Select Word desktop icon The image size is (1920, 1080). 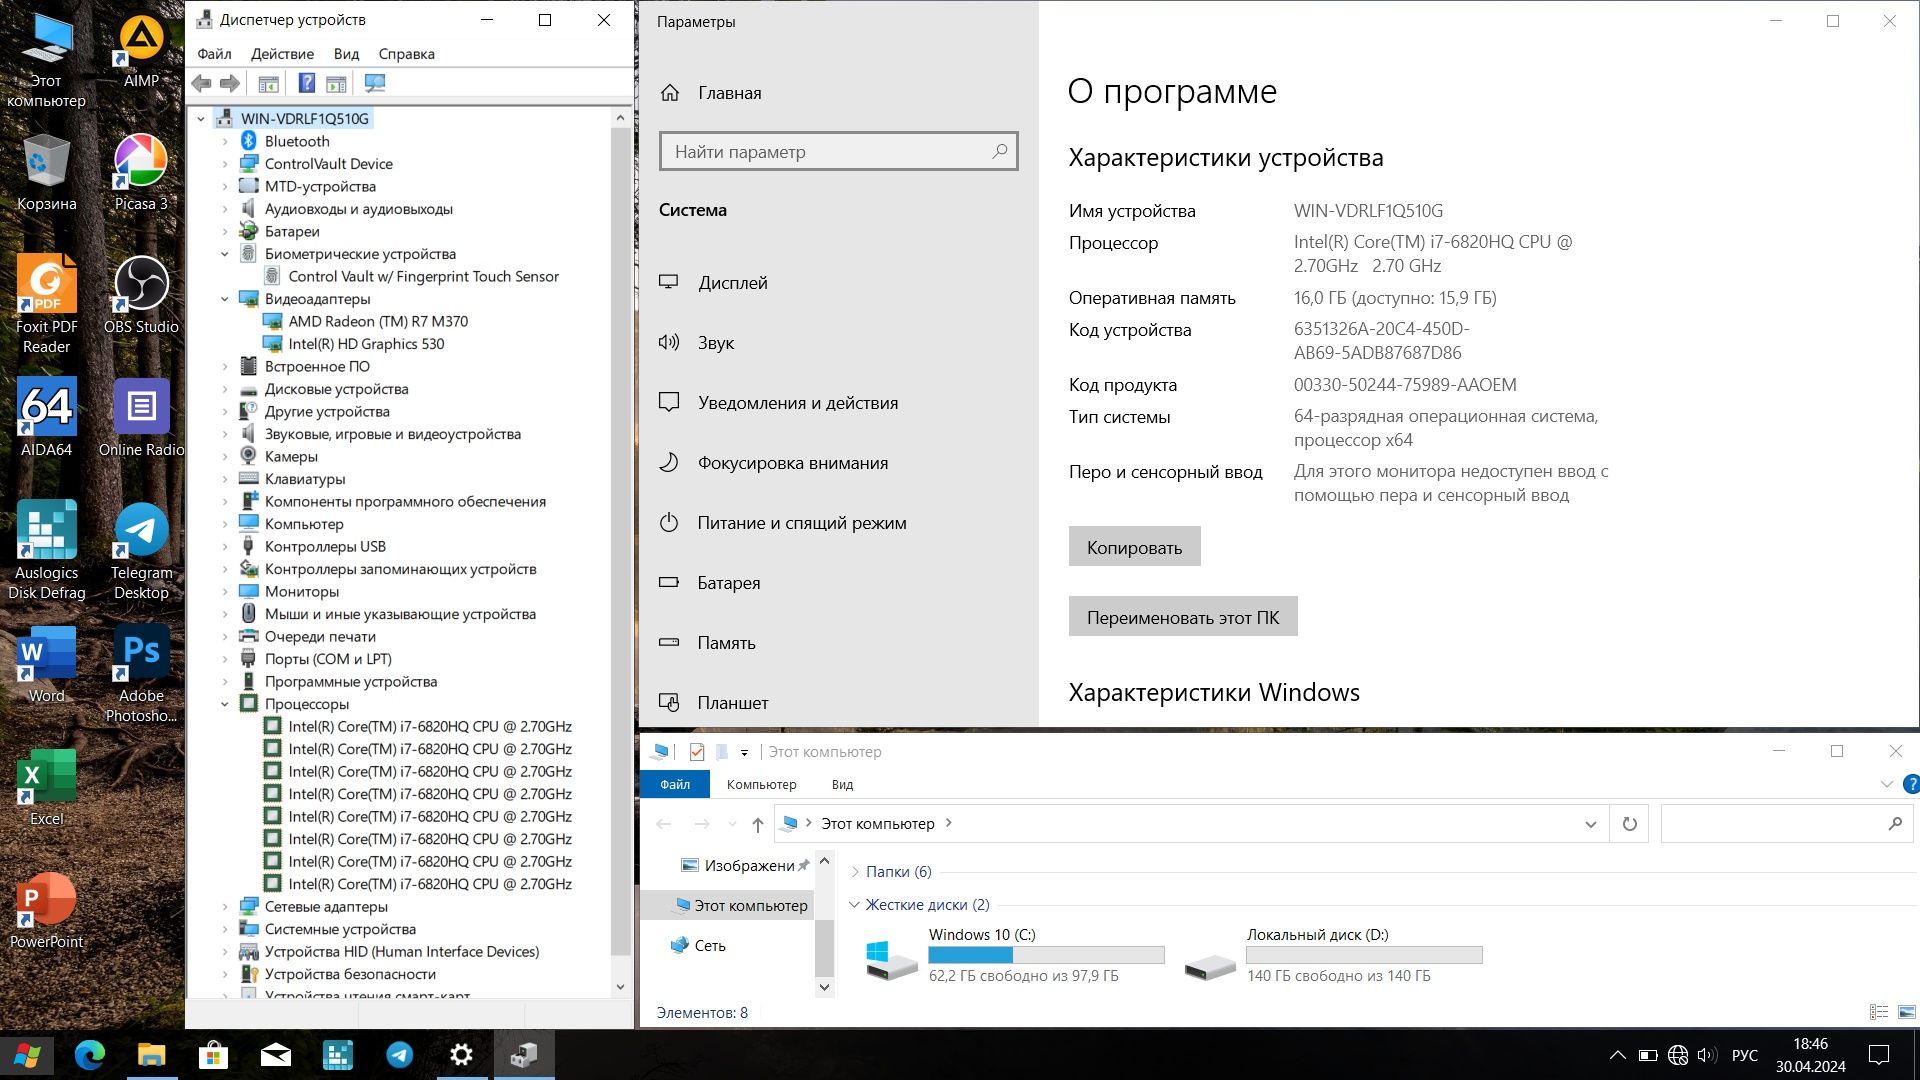(46, 664)
